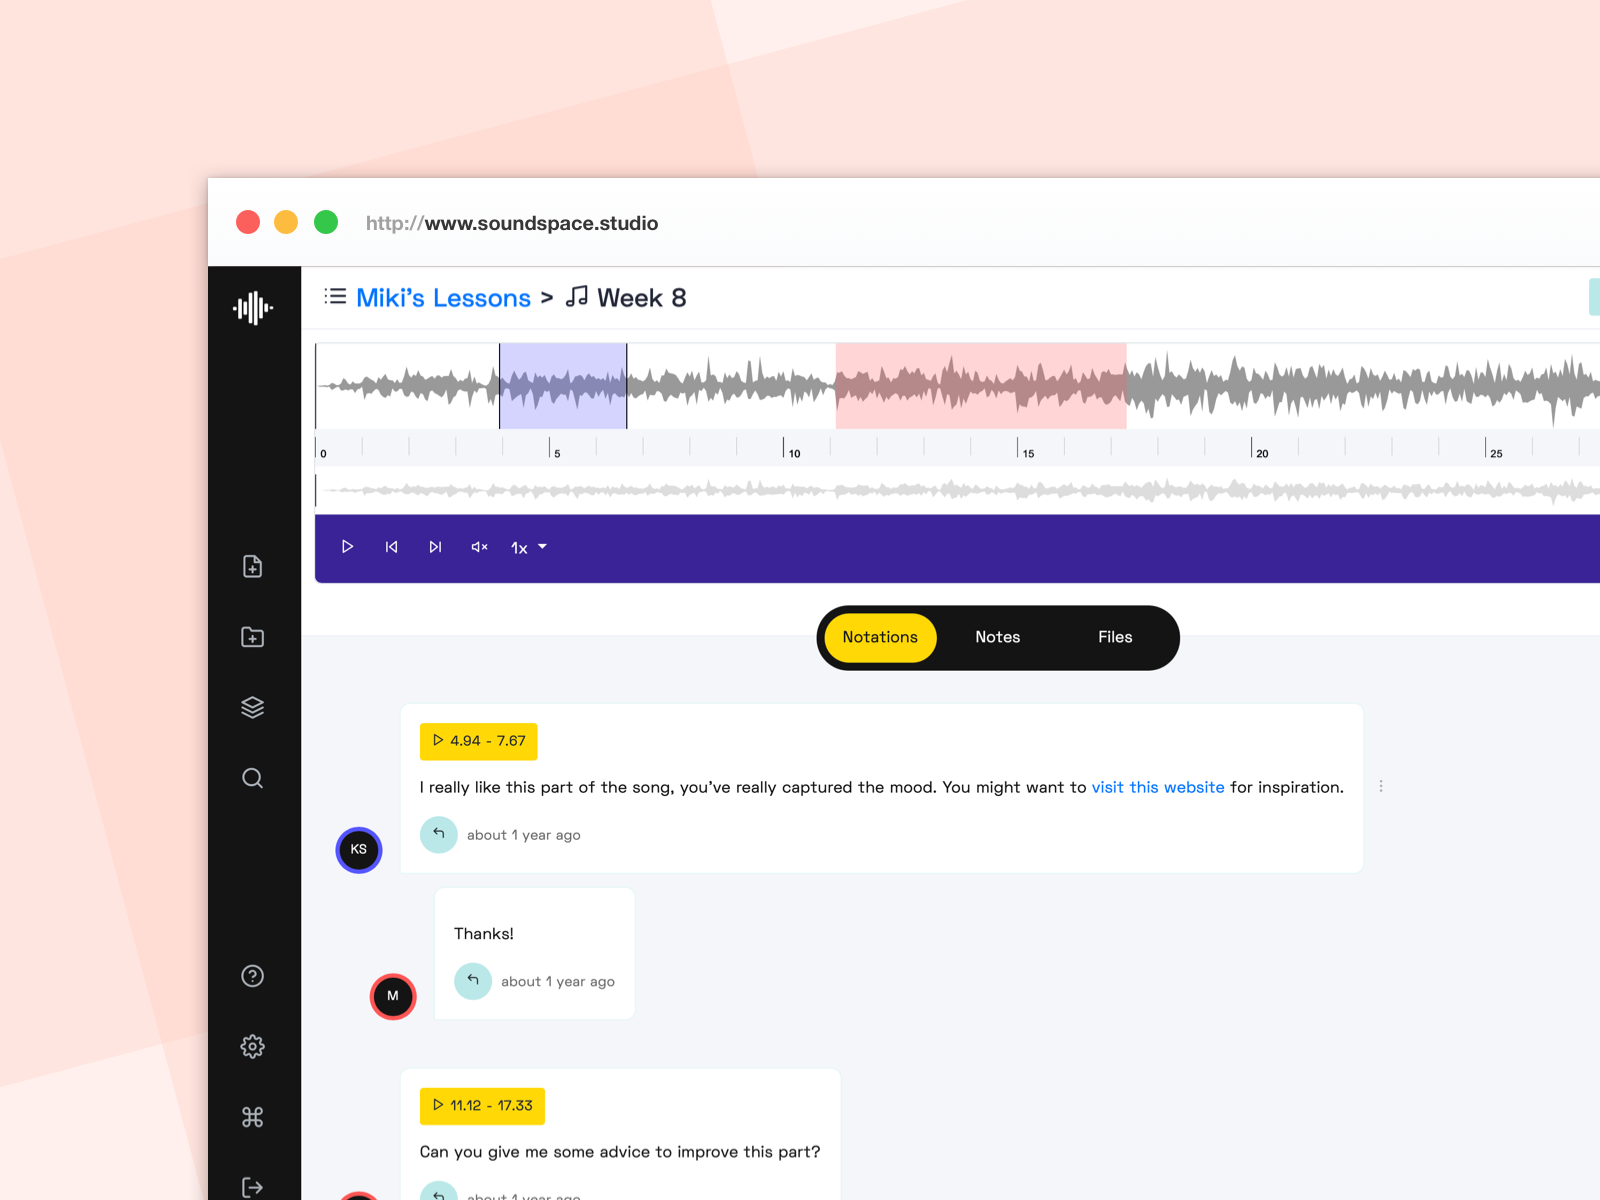This screenshot has height=1200, width=1600.
Task: Switch to the Notes tab
Action: coord(998,637)
